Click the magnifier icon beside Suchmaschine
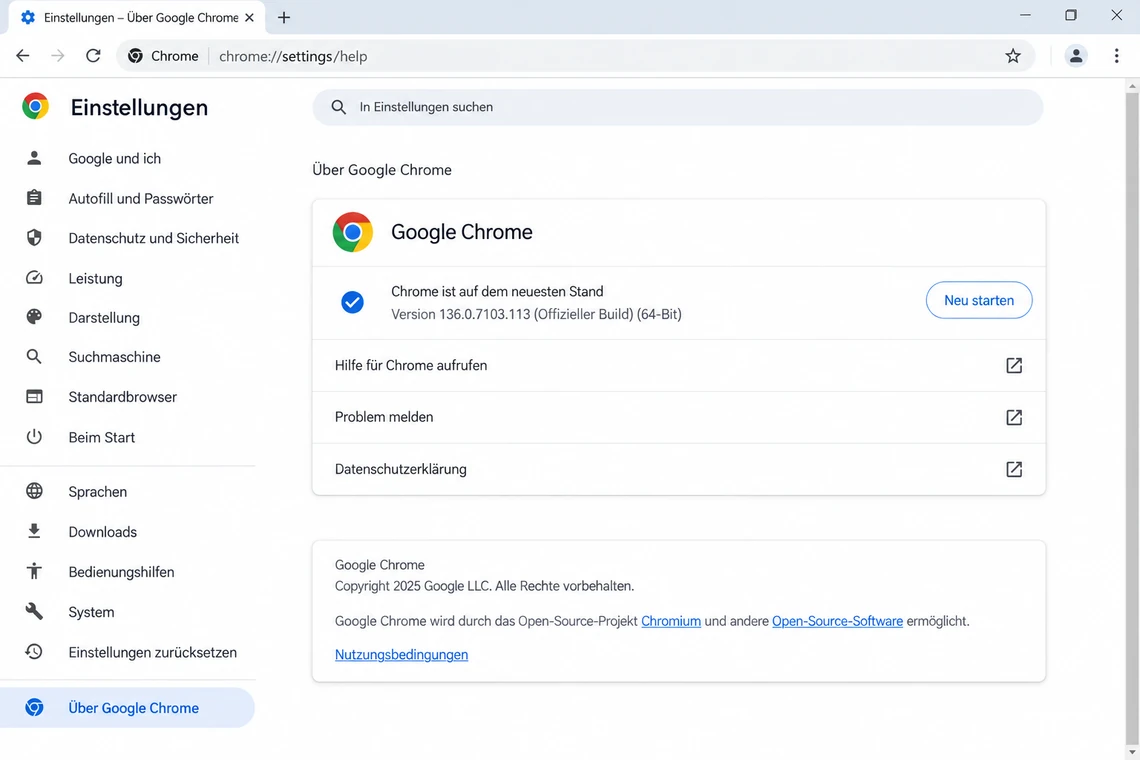The height and width of the screenshot is (760, 1140). tap(34, 356)
